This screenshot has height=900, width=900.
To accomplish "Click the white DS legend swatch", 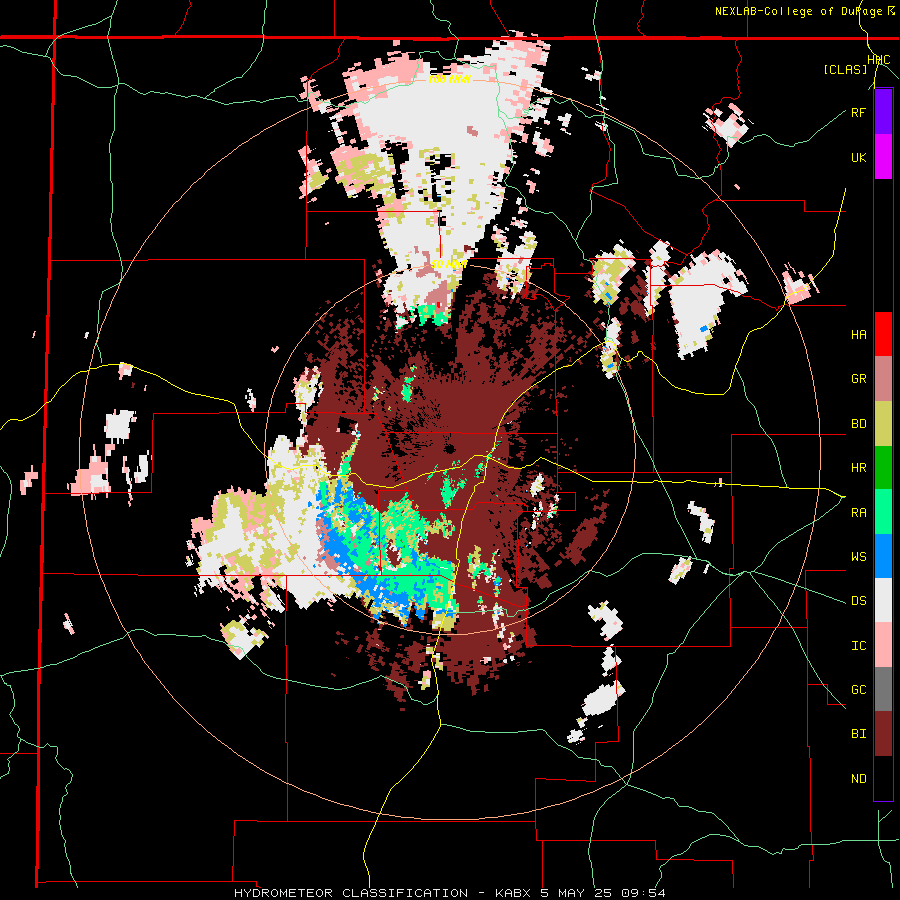I will tap(883, 600).
